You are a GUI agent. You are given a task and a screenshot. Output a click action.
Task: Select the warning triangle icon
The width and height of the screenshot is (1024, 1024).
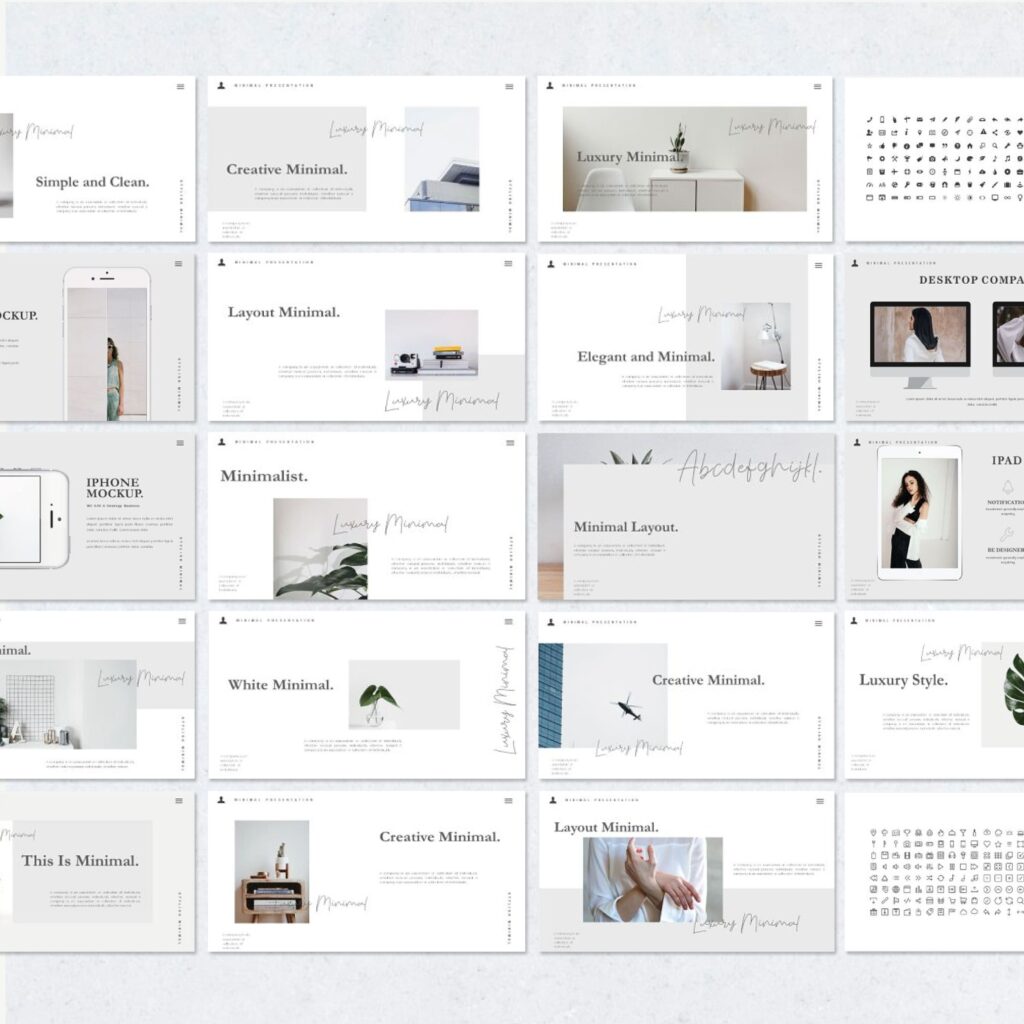[x=984, y=132]
